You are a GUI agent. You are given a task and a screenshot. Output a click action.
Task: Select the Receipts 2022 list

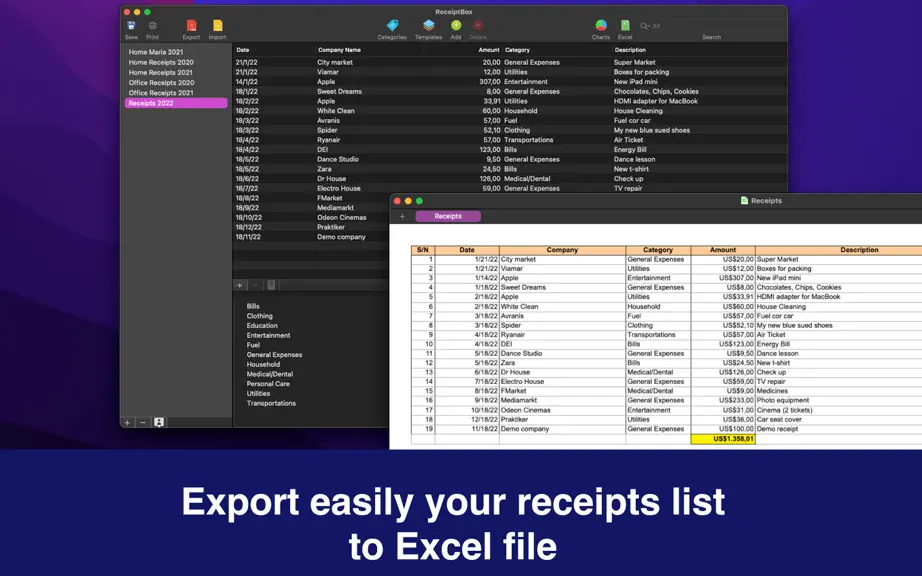[x=176, y=103]
